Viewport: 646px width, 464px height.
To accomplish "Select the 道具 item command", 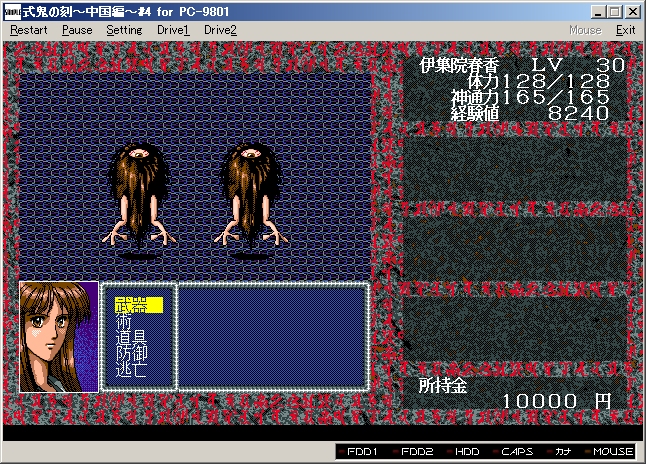I will click(131, 337).
